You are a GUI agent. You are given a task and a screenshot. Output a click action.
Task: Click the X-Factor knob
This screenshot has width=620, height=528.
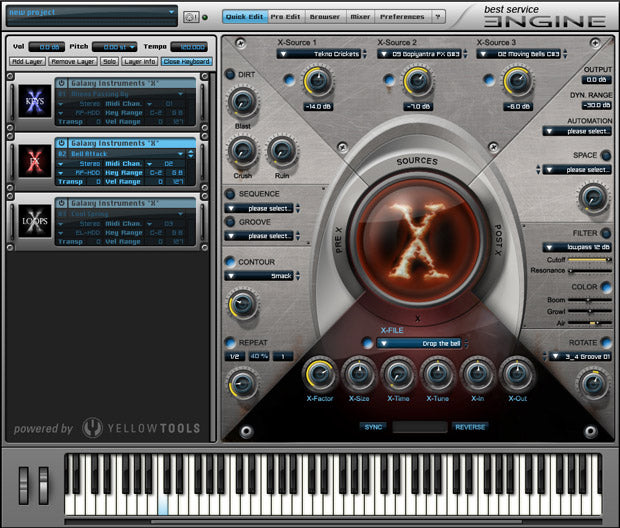click(x=319, y=374)
